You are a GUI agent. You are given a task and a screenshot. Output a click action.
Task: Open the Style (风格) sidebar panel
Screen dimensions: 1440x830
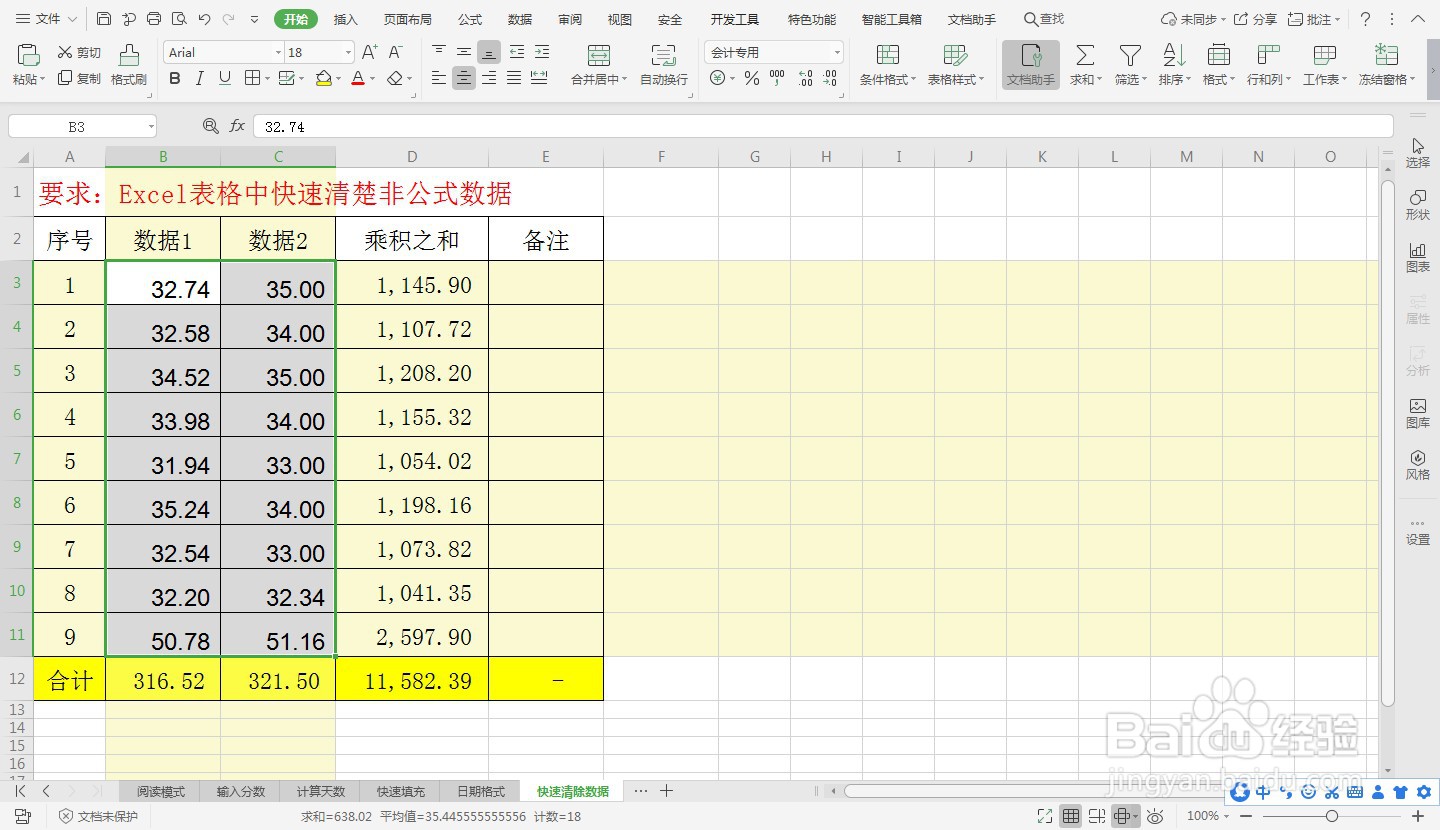point(1418,465)
